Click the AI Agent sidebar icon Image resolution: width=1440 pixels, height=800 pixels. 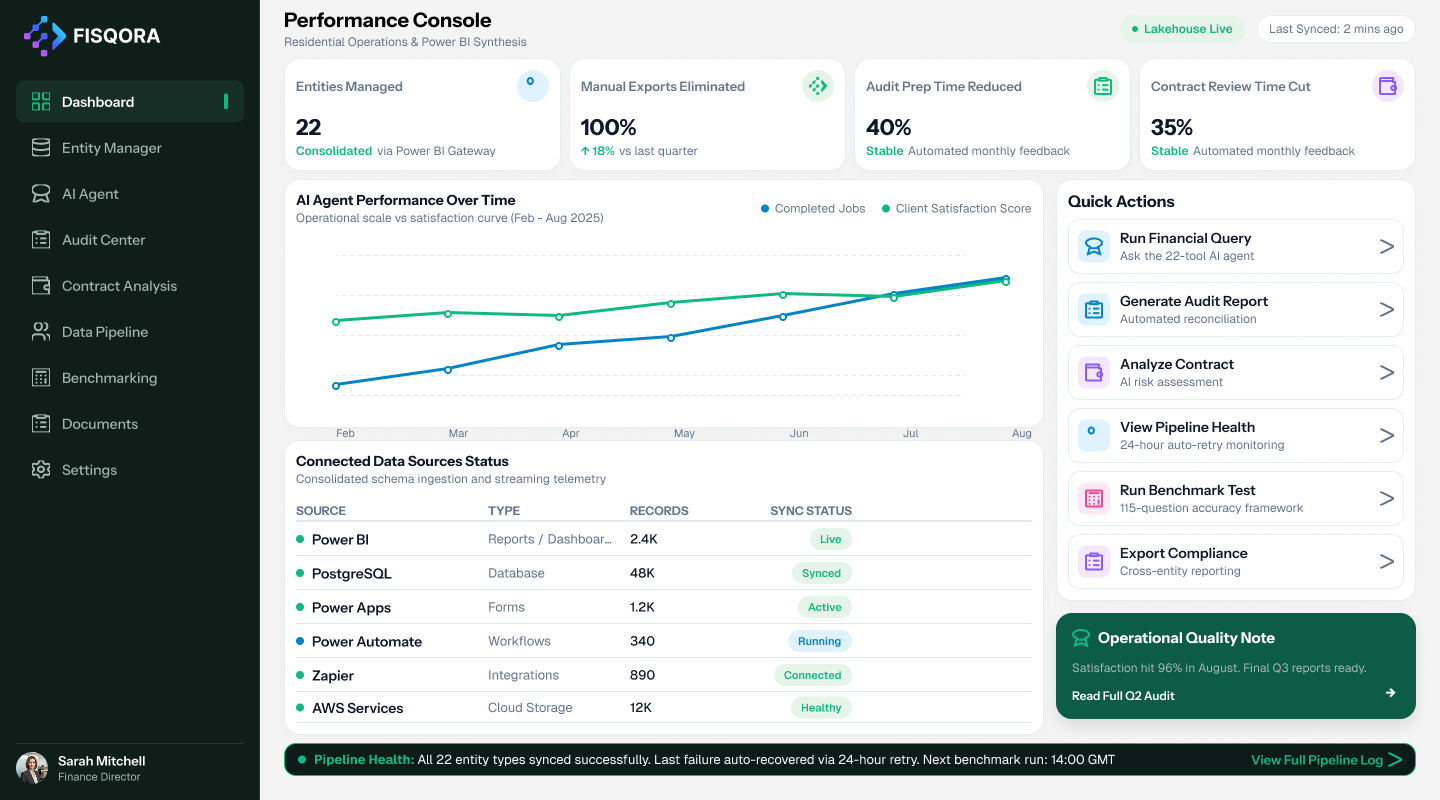coord(41,194)
